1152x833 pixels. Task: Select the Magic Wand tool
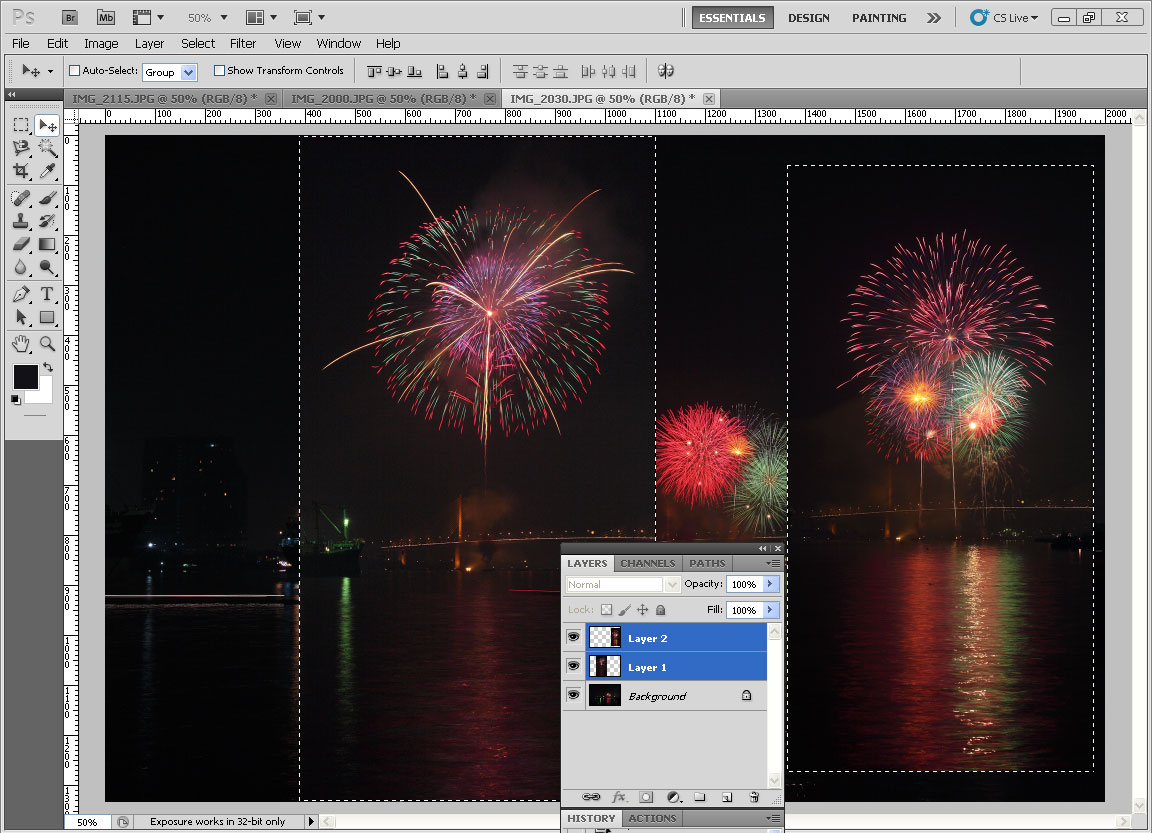47,148
